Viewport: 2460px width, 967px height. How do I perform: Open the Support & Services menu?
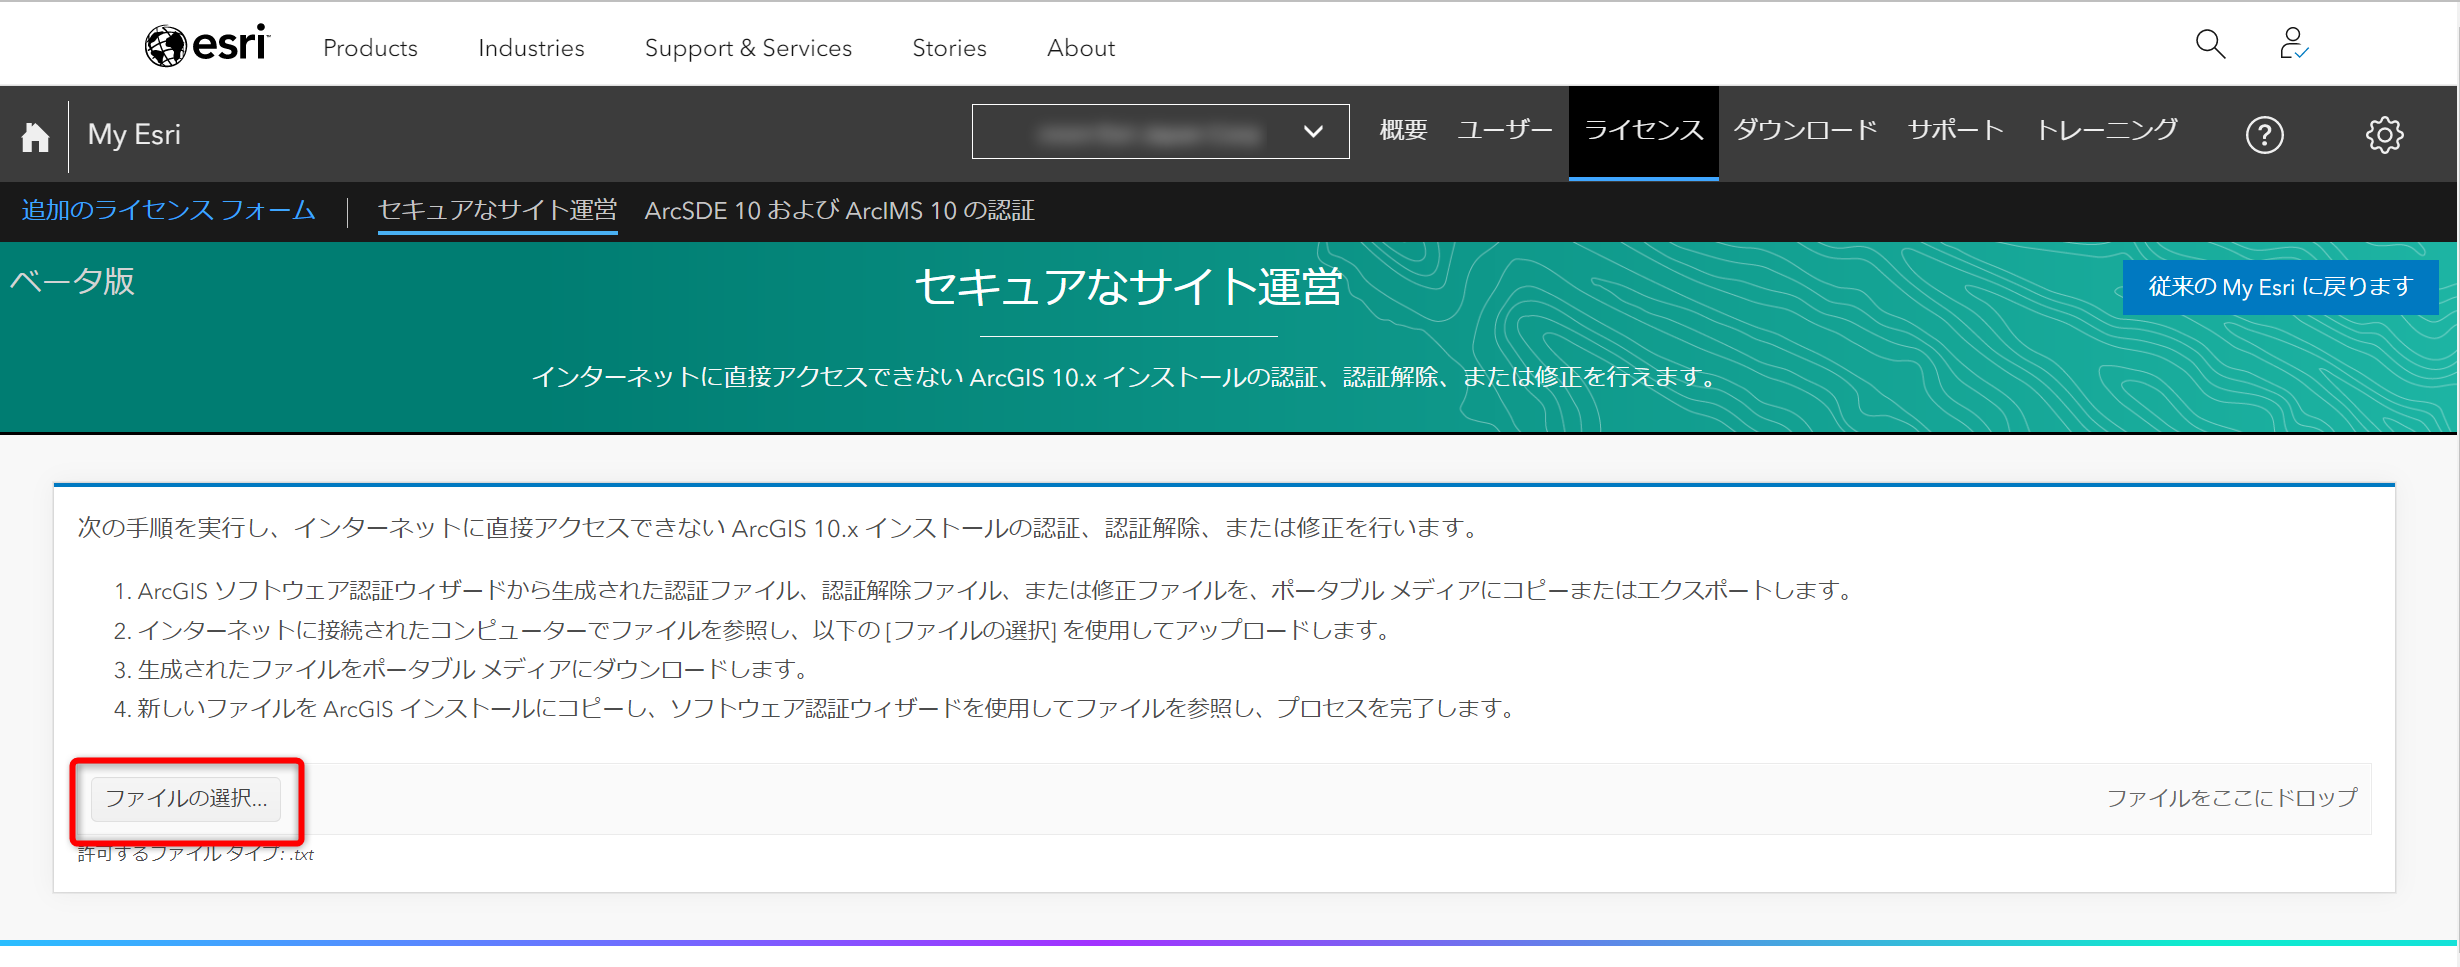748,48
